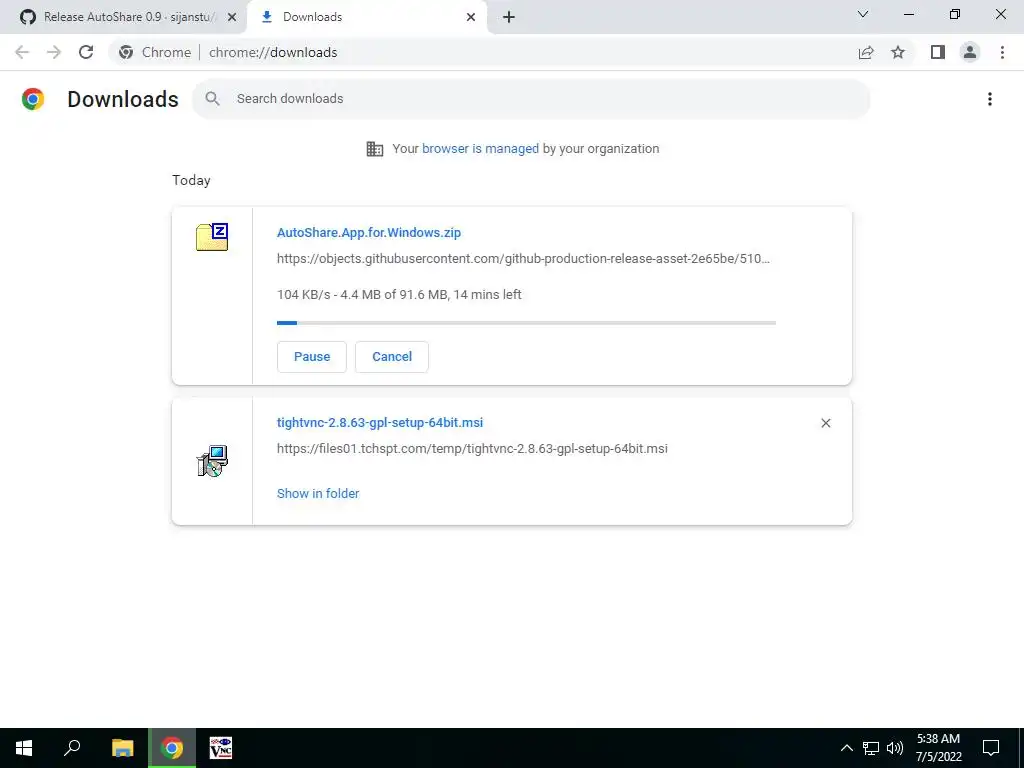
Task: Close the Downloads tab
Action: (x=471, y=18)
